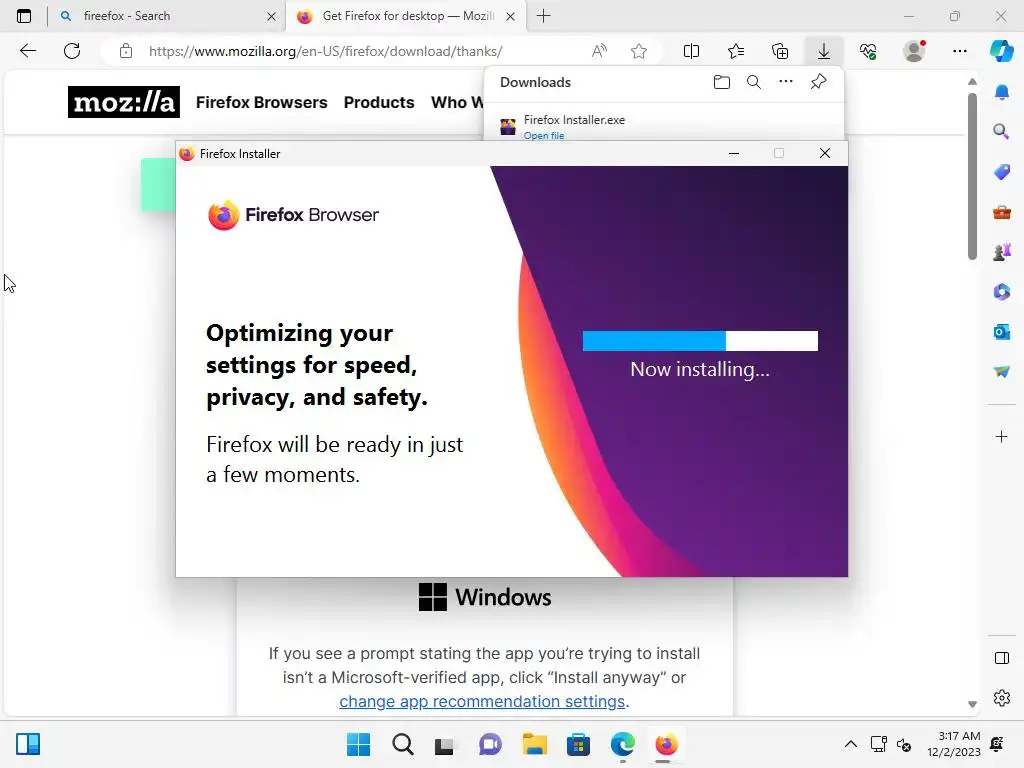Open sidebar Tools briefcase icon
Viewport: 1024px width, 768px height.
[1002, 212]
